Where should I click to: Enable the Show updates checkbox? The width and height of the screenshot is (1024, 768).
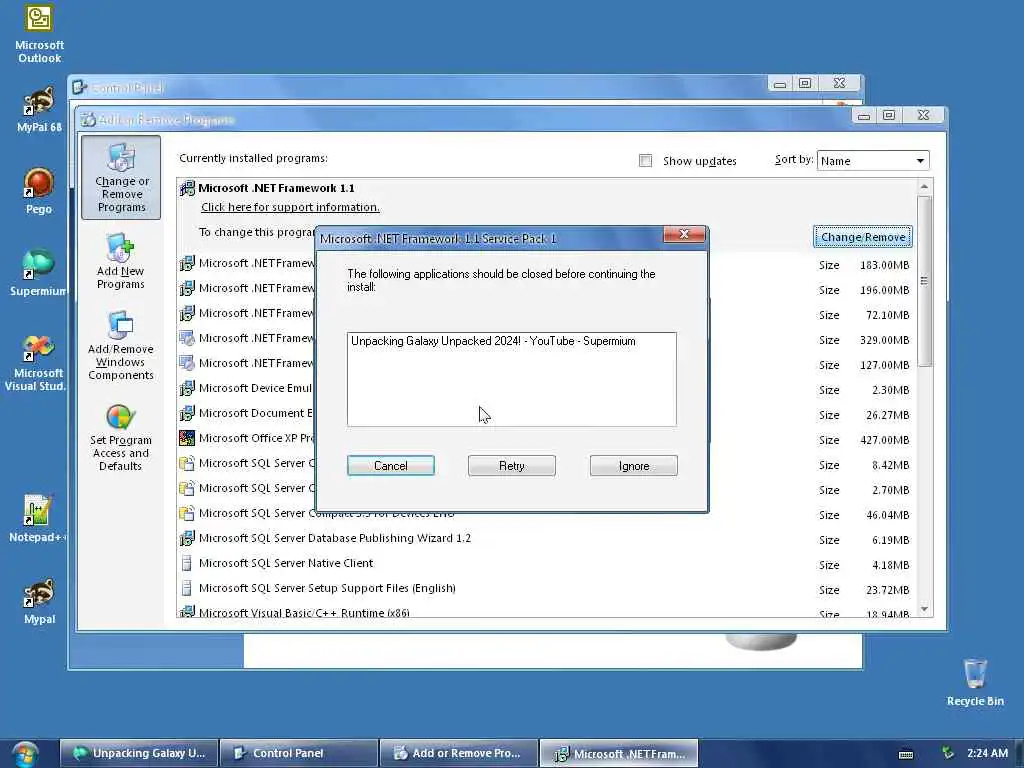click(x=645, y=161)
